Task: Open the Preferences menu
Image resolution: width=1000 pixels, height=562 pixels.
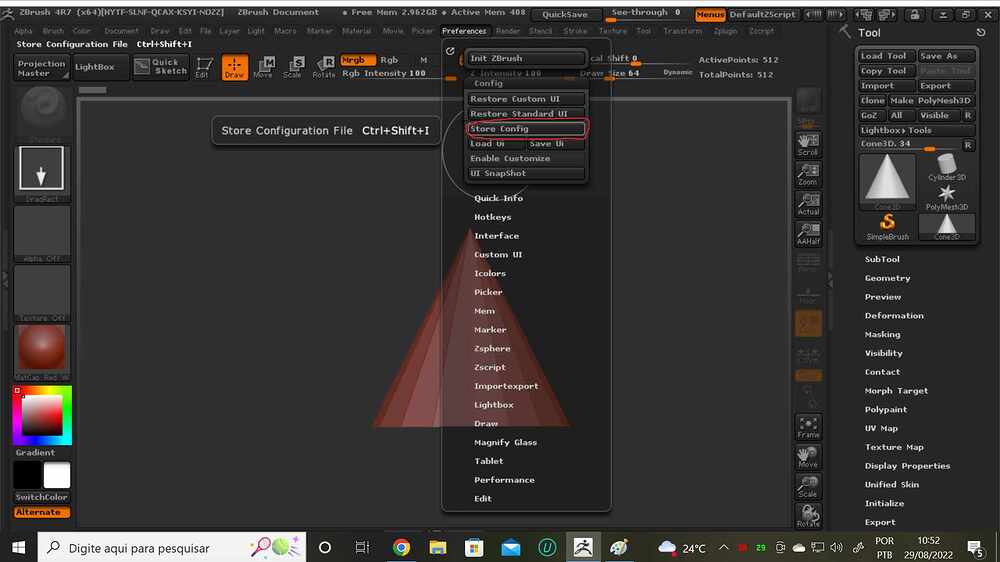Action: coord(464,31)
